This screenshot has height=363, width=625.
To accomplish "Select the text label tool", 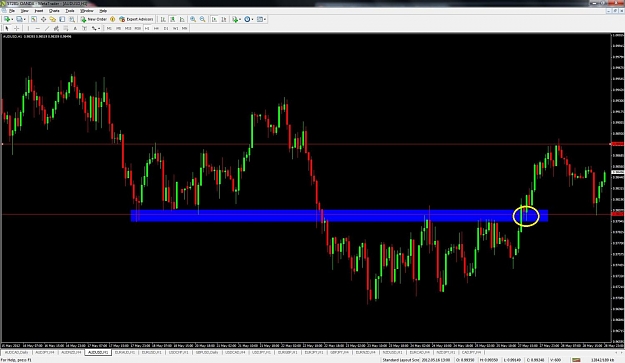I will [85, 28].
